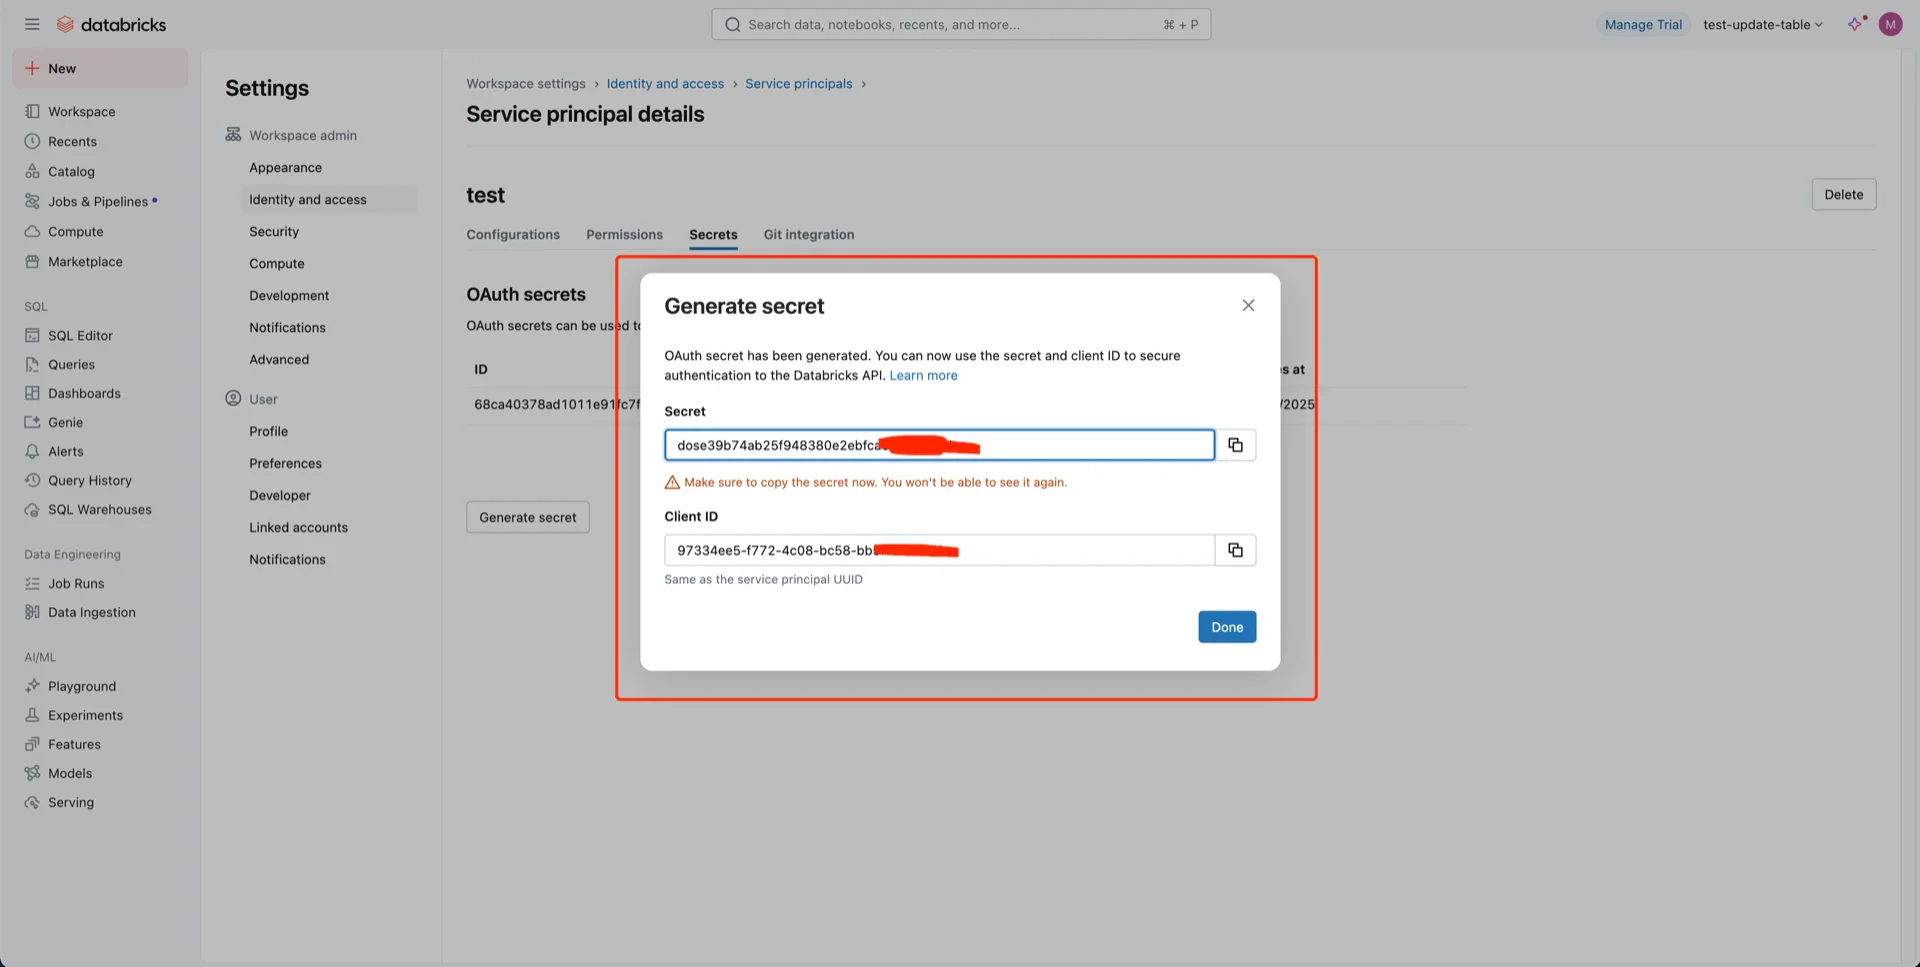Open Development settings
Viewport: 1920px width, 967px height.
289,295
